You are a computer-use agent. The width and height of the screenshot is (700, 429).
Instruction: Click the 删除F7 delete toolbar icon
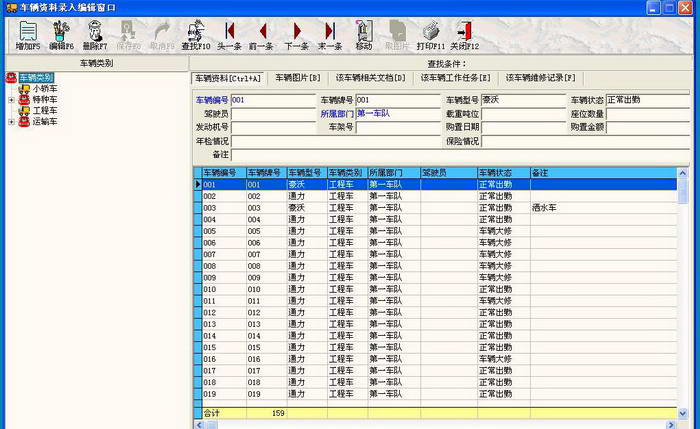95,31
